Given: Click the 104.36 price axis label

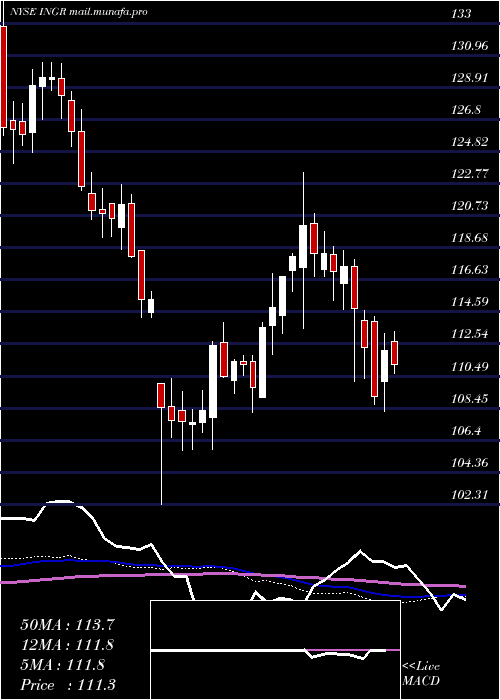Looking at the screenshot, I should coord(470,463).
